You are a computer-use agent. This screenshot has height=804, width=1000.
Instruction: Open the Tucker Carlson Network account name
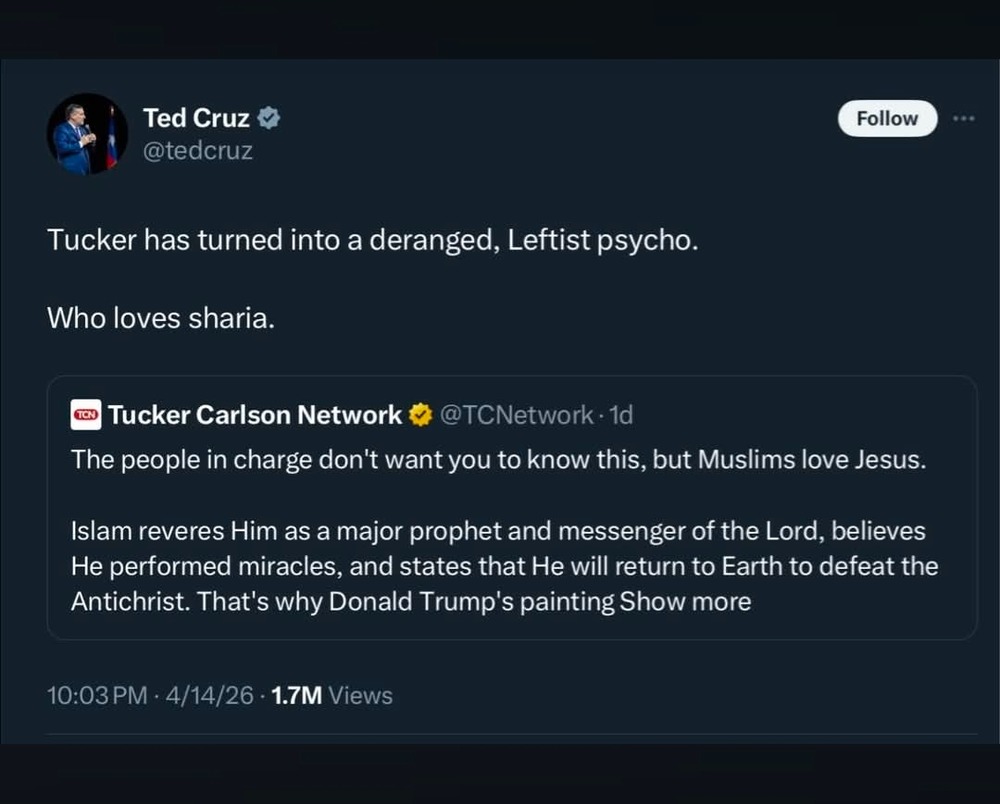click(255, 414)
